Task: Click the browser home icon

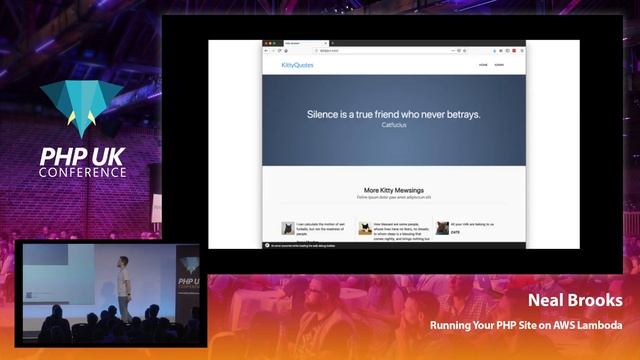Action: (x=286, y=51)
